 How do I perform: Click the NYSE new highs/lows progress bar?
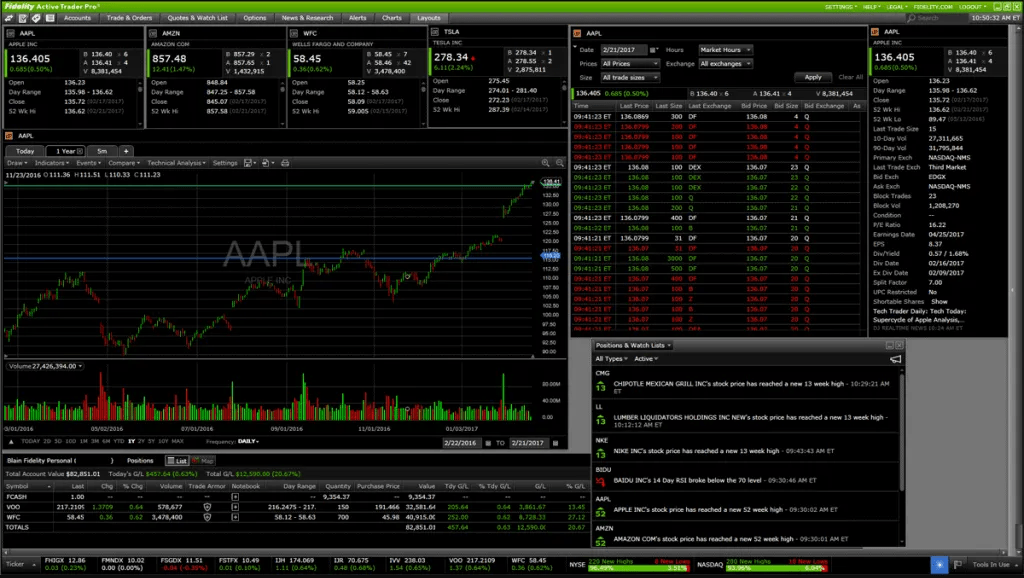[638, 568]
